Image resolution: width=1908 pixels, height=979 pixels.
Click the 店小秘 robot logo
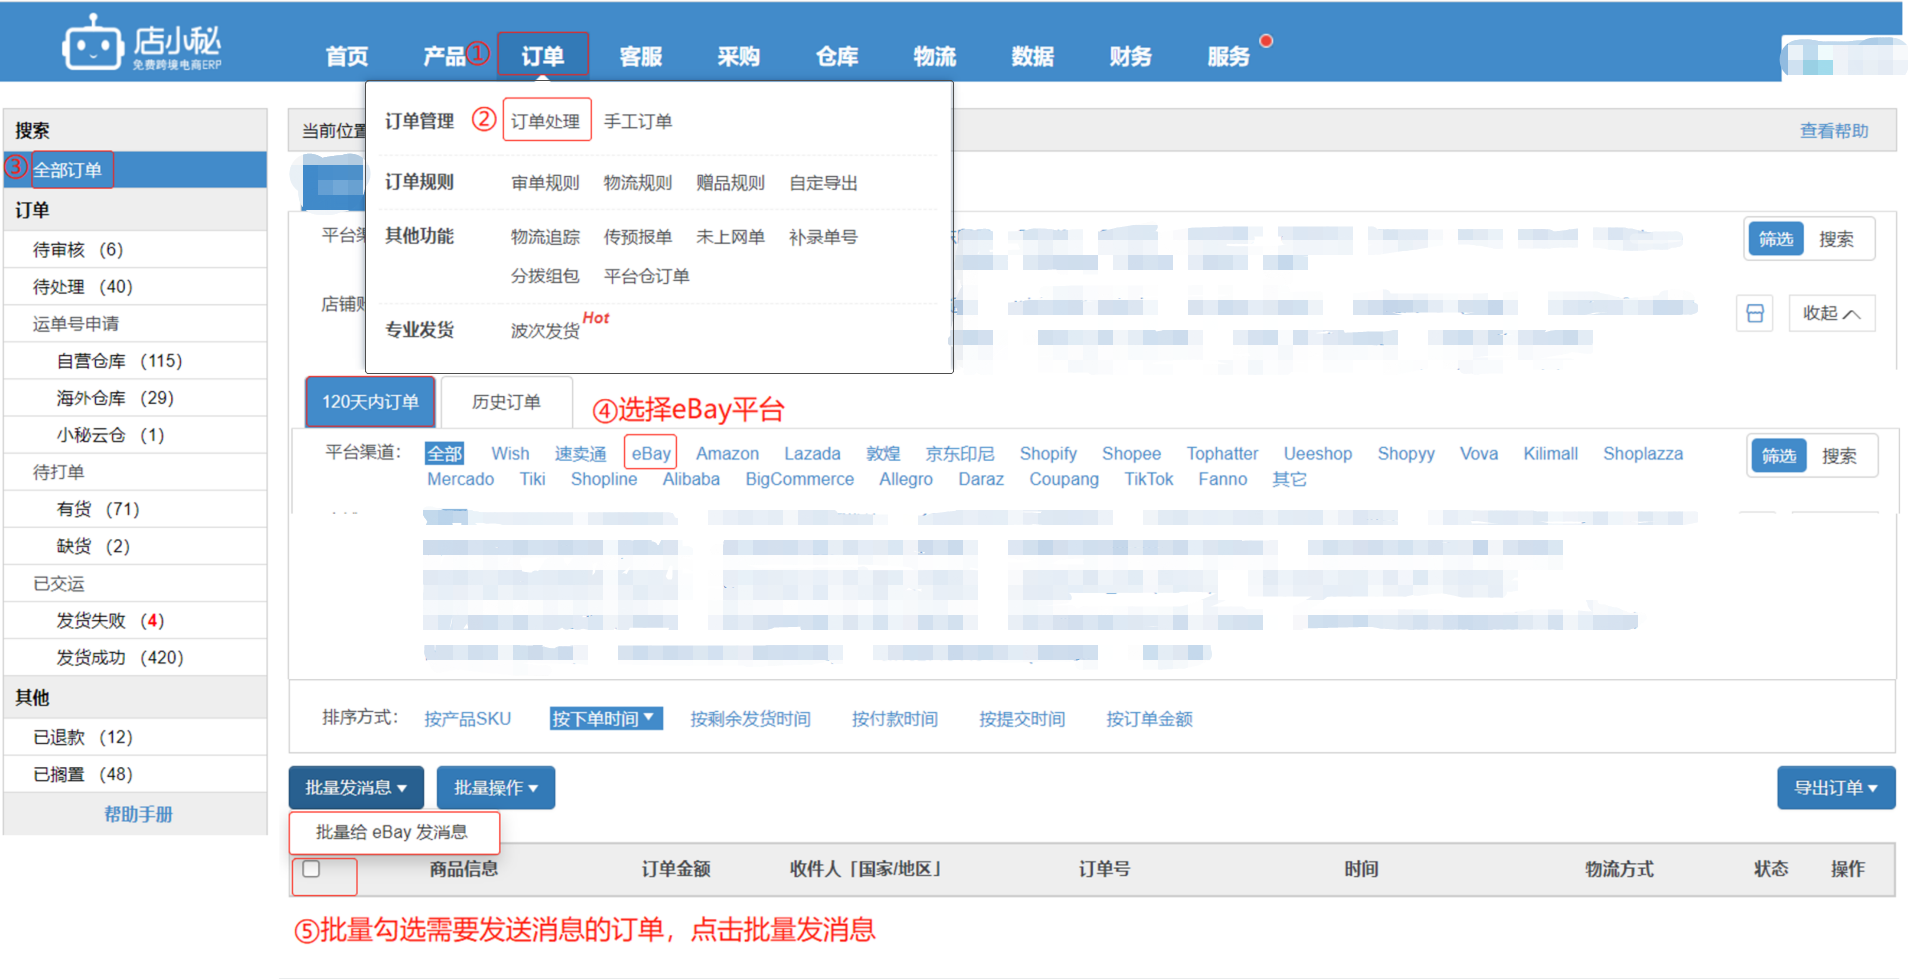point(141,42)
